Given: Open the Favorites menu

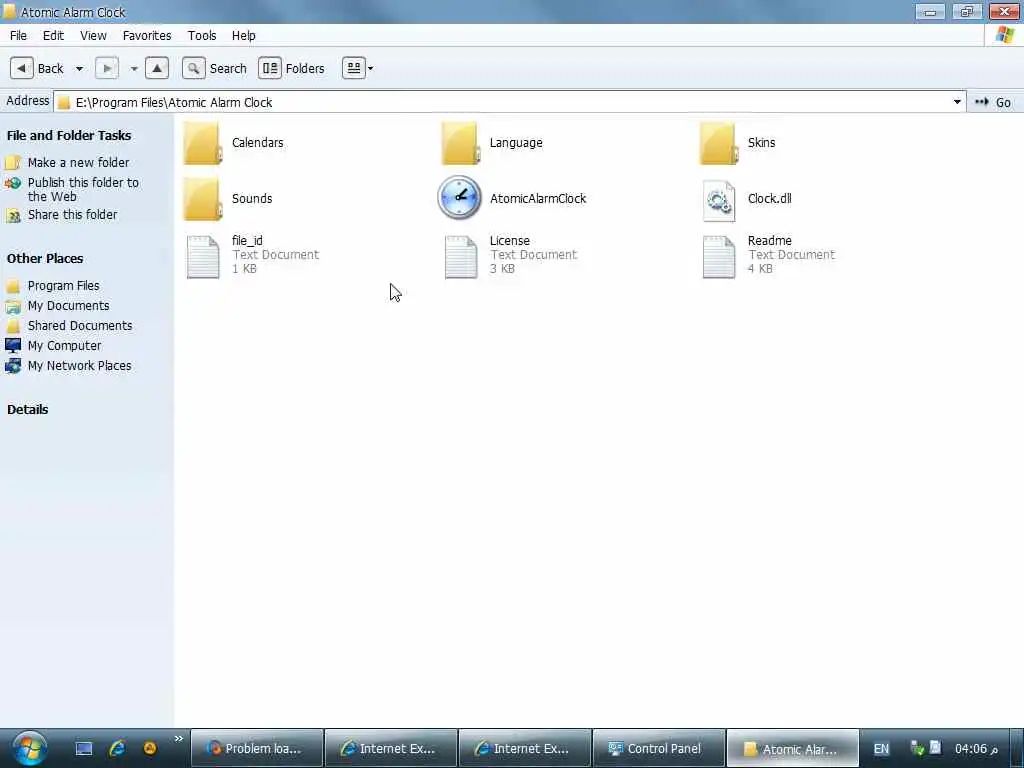Looking at the screenshot, I should (x=147, y=35).
